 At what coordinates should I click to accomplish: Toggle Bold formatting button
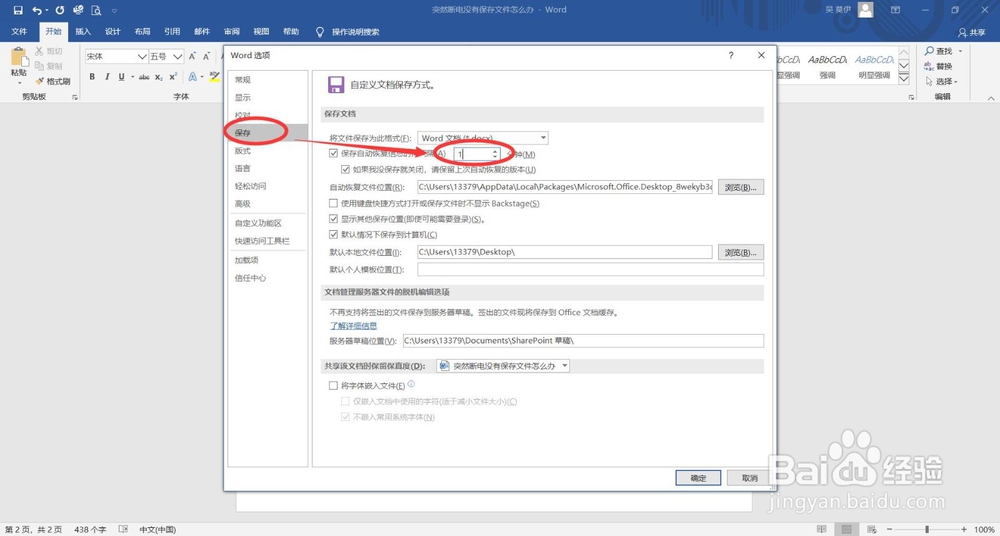[x=92, y=77]
